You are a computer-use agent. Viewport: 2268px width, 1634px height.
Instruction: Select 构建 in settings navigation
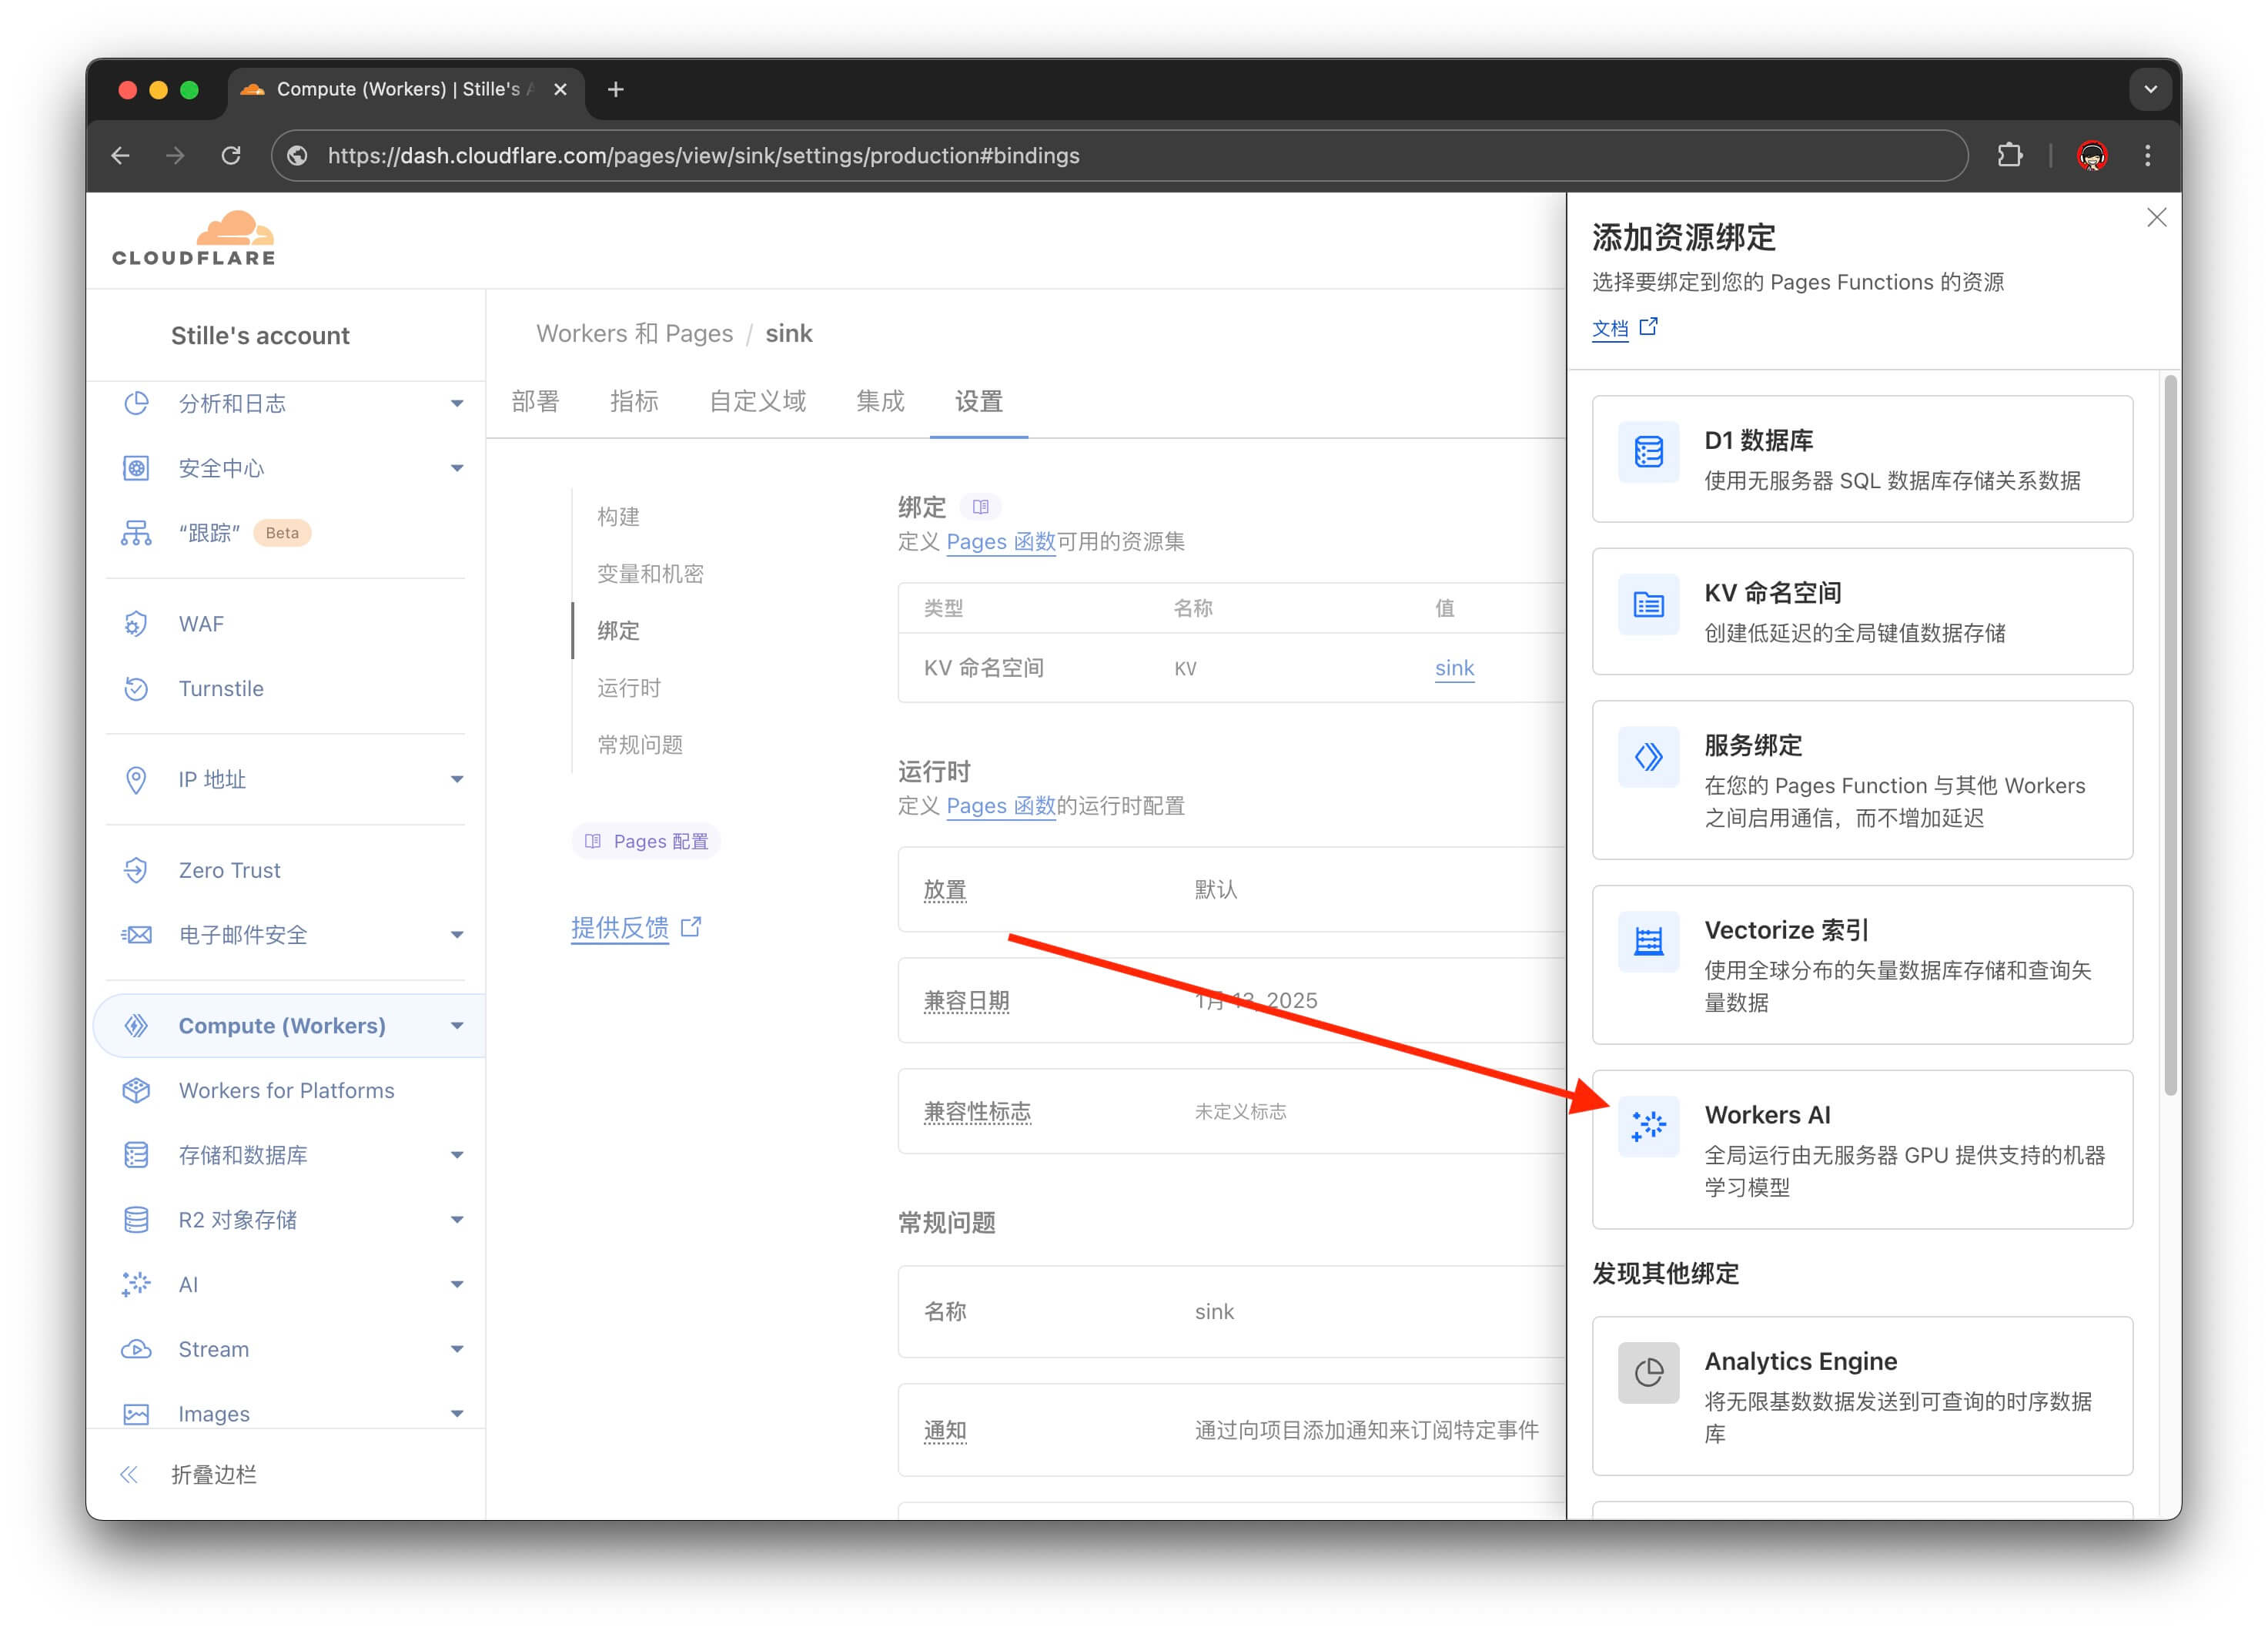point(618,517)
